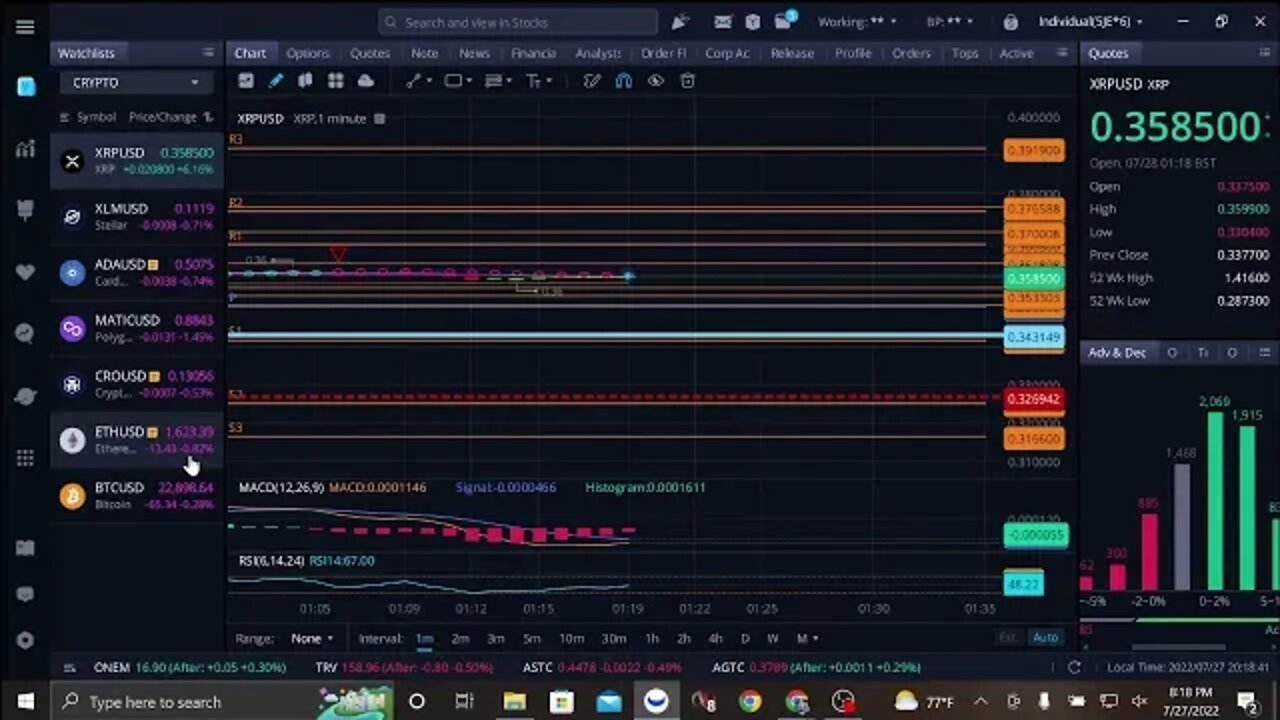Toggle the Ext extended hours button

click(x=1008, y=638)
